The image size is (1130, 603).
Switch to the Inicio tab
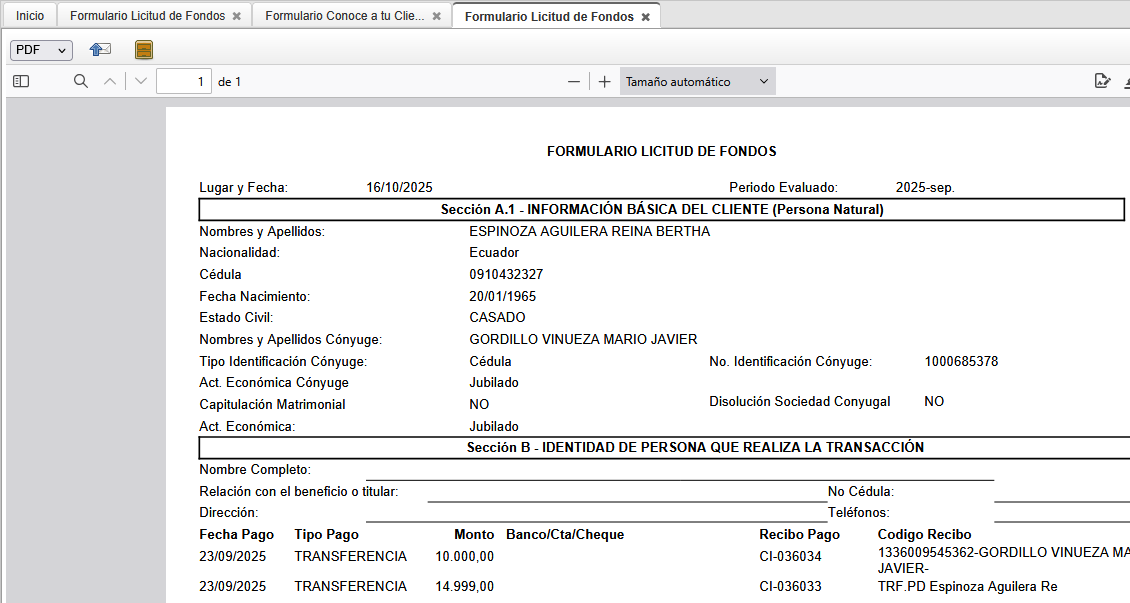pos(30,16)
